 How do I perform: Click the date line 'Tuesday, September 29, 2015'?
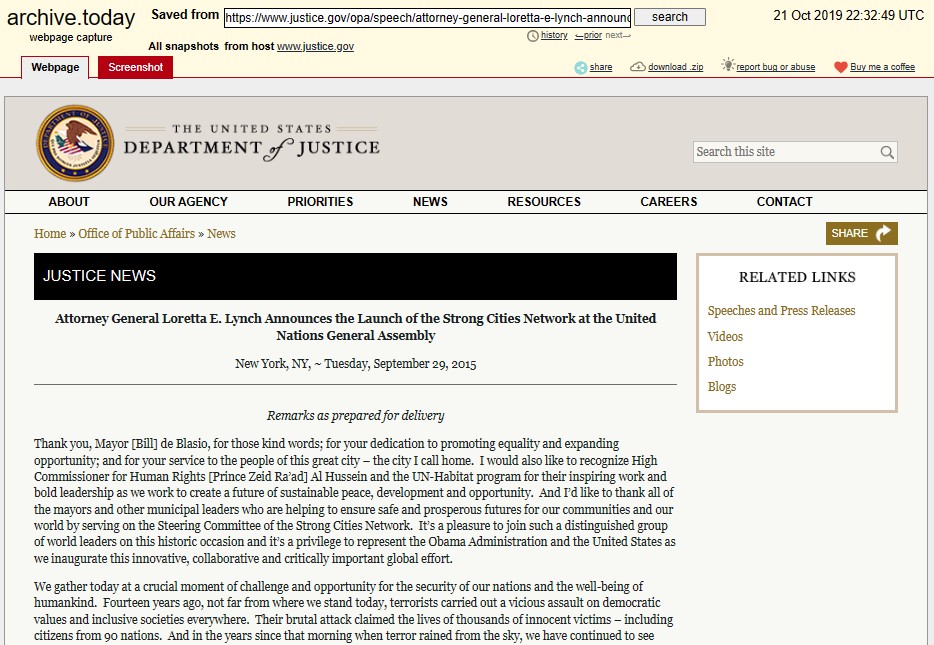(400, 364)
